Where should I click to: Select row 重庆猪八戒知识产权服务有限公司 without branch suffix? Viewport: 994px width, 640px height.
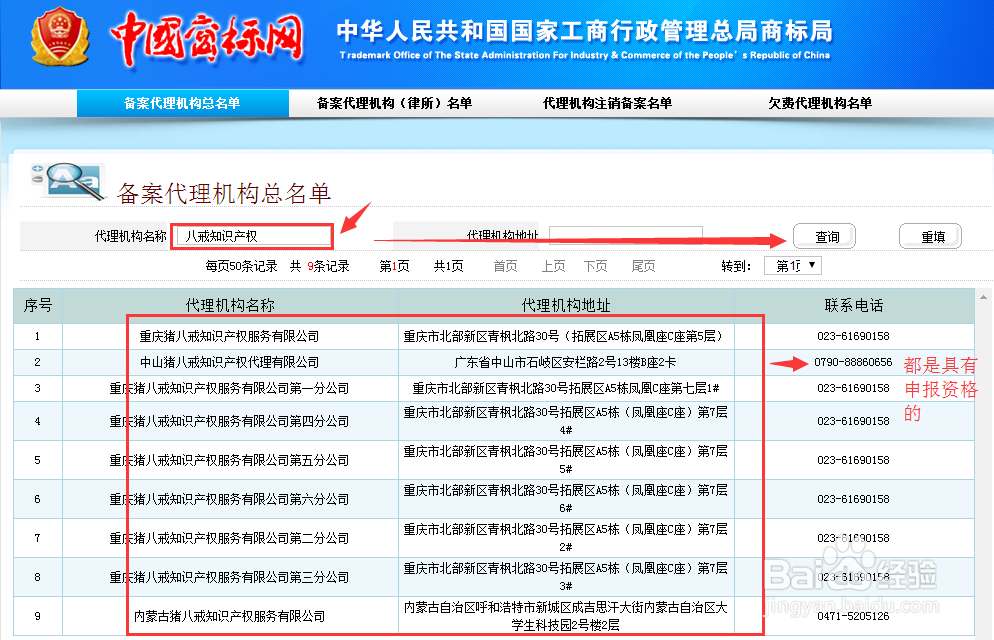coord(229,336)
